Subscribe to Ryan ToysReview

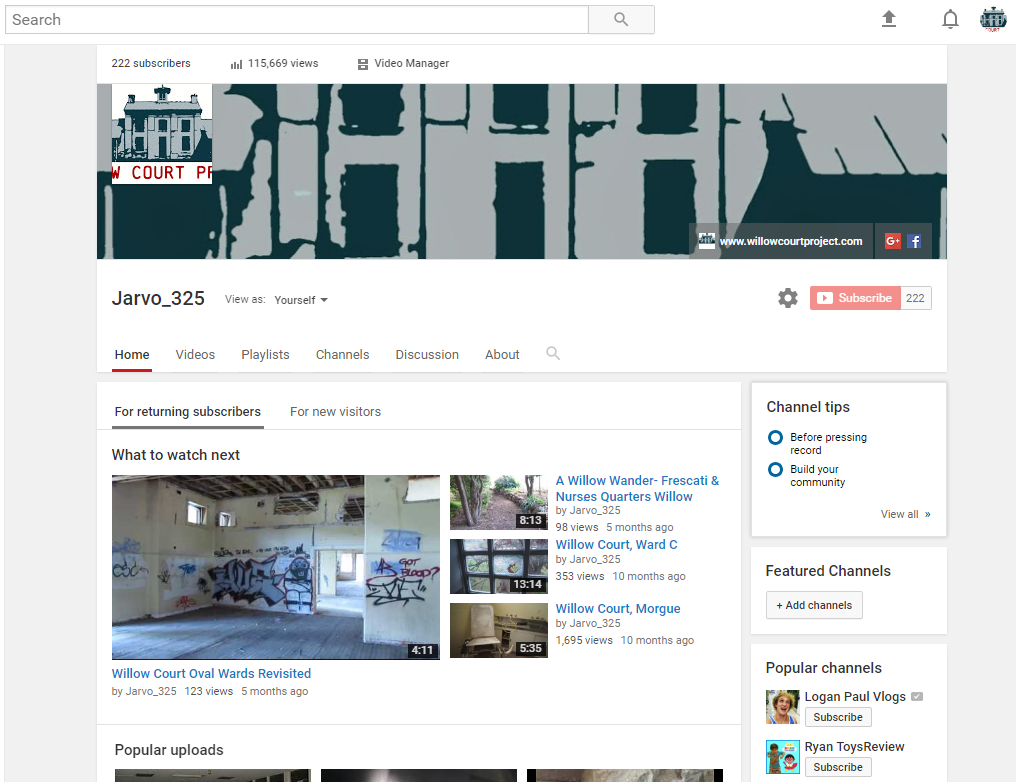(x=838, y=767)
